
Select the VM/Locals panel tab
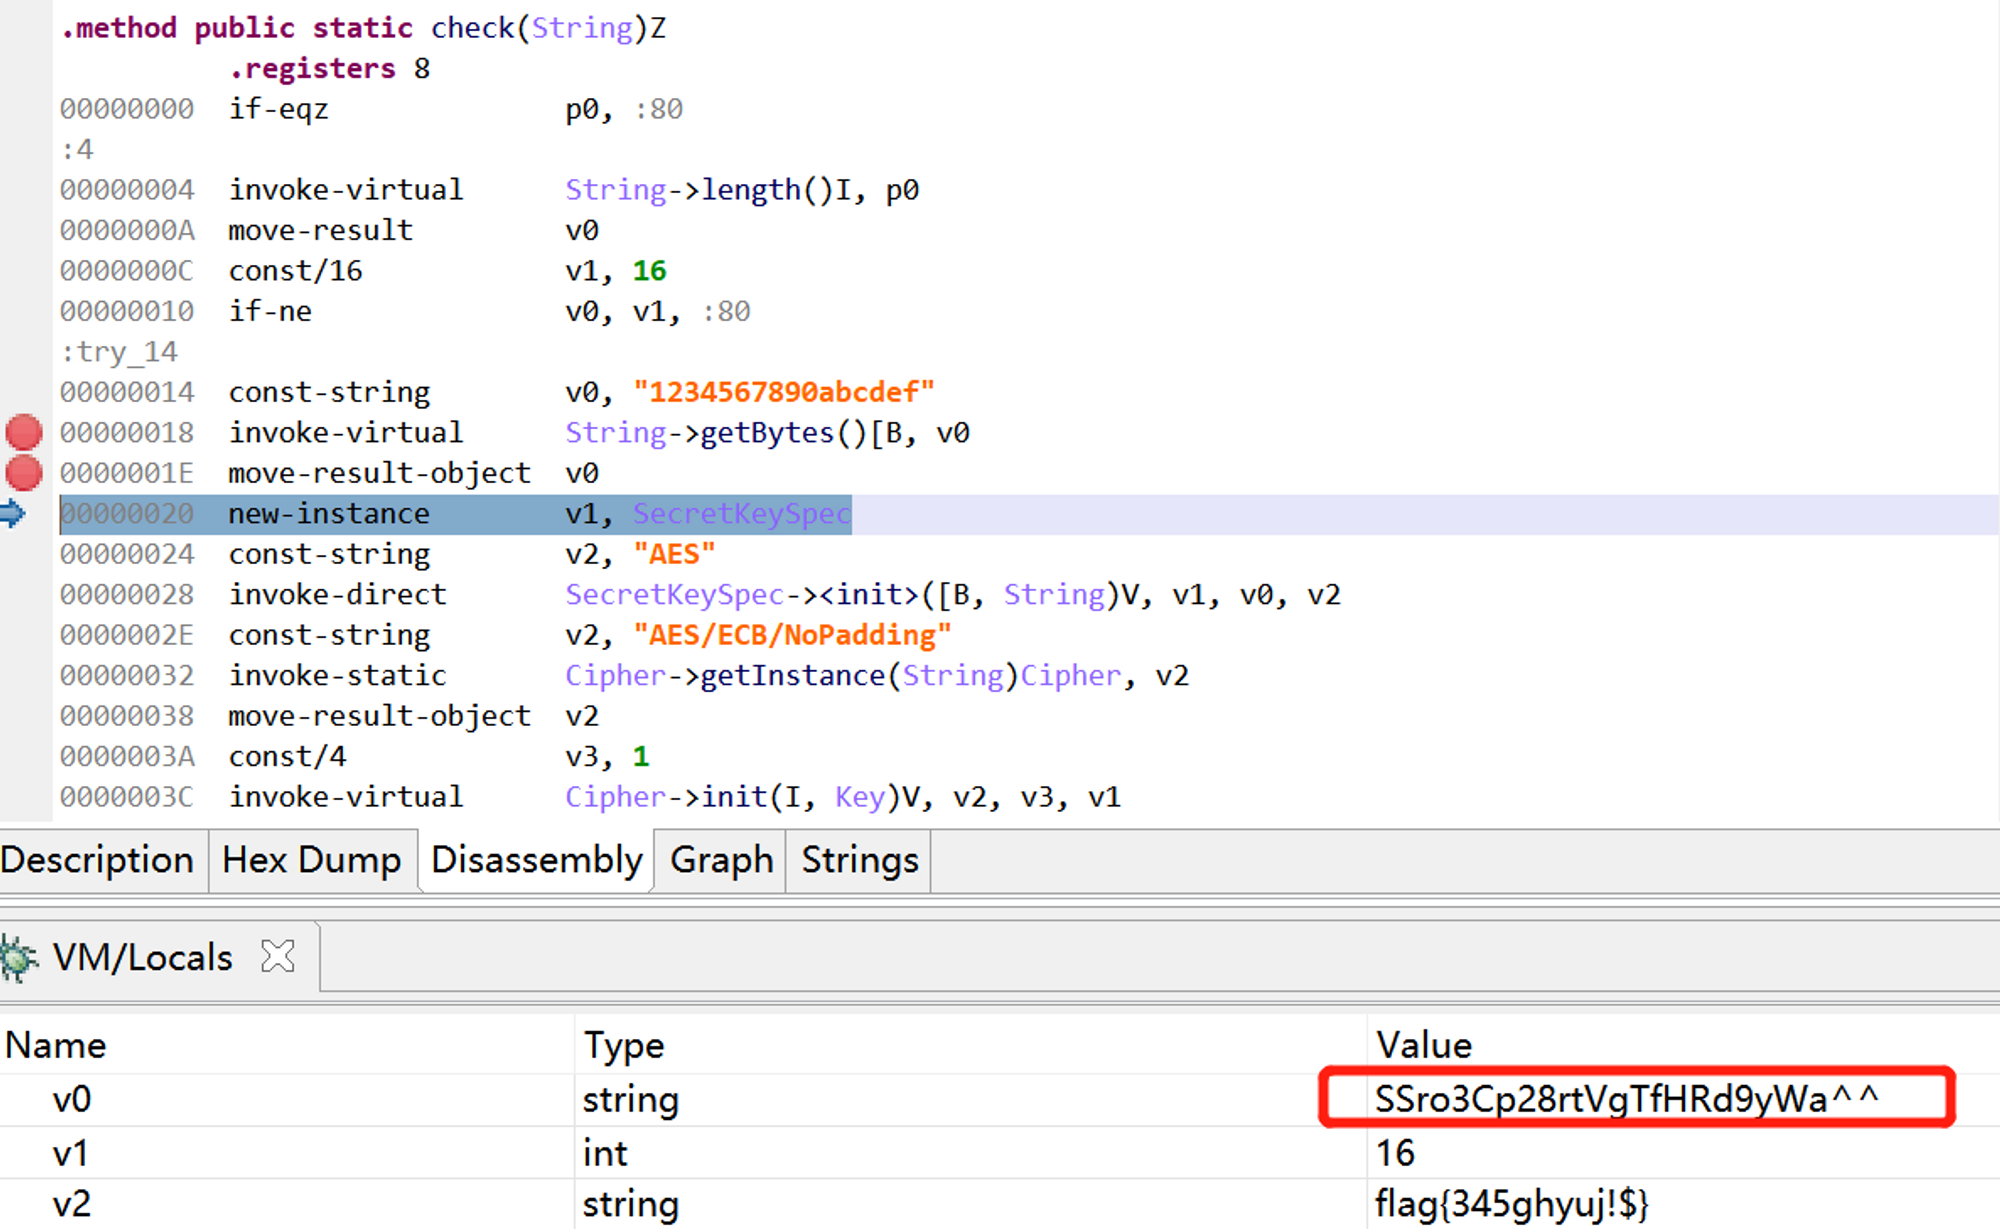point(142,958)
